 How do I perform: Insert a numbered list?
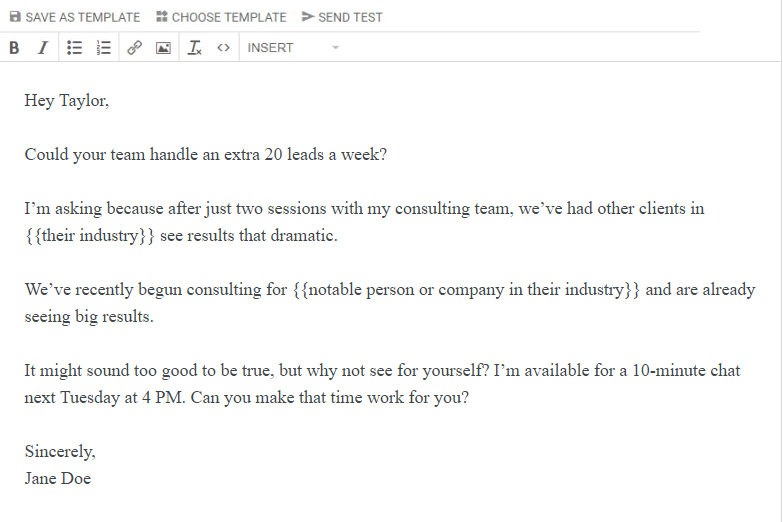[x=103, y=47]
